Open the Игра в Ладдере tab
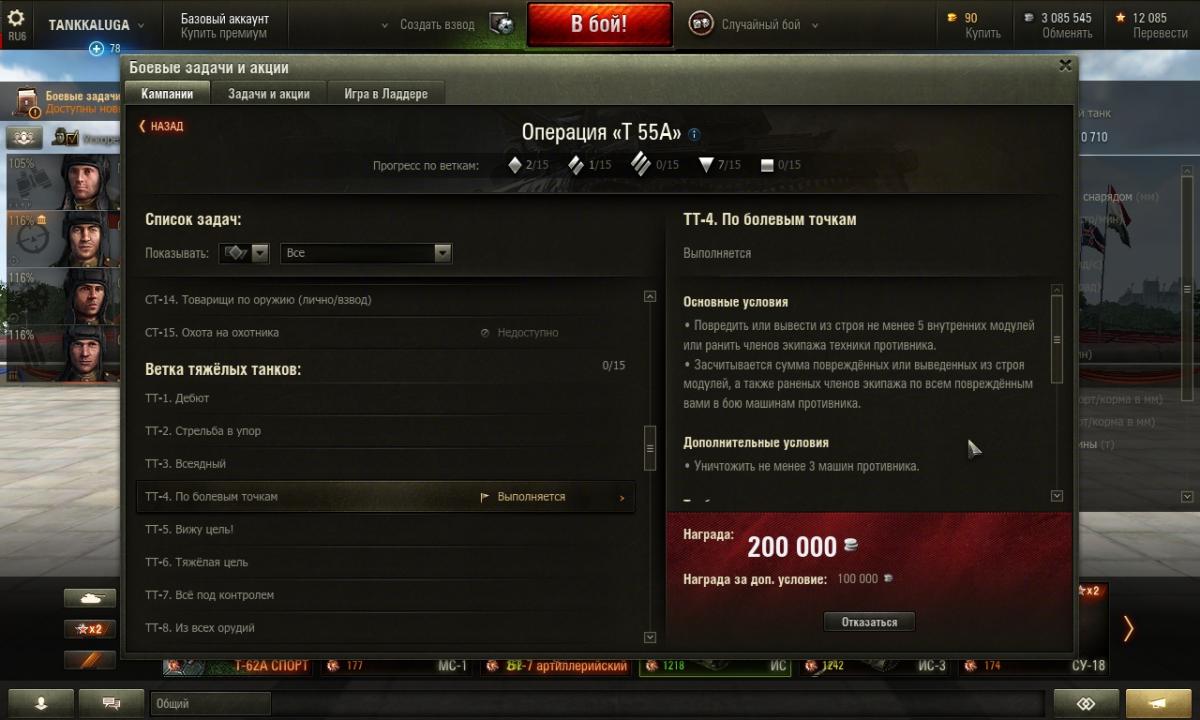Image resolution: width=1200 pixels, height=720 pixels. [386, 94]
